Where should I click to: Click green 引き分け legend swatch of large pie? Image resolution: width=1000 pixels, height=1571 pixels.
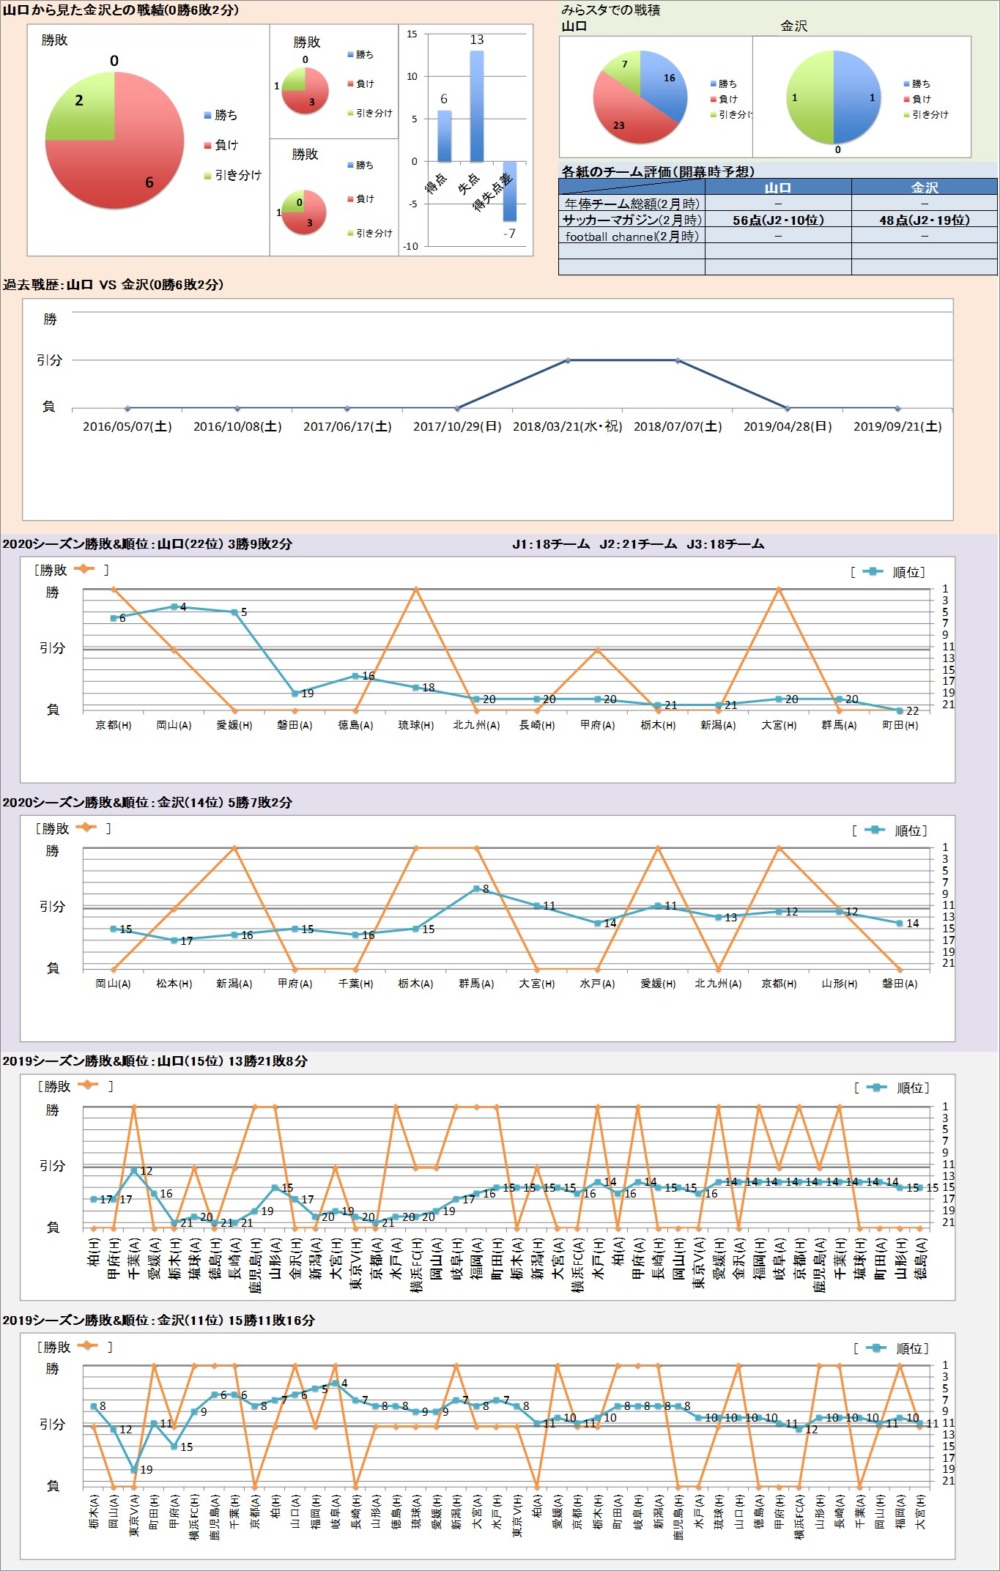207,175
